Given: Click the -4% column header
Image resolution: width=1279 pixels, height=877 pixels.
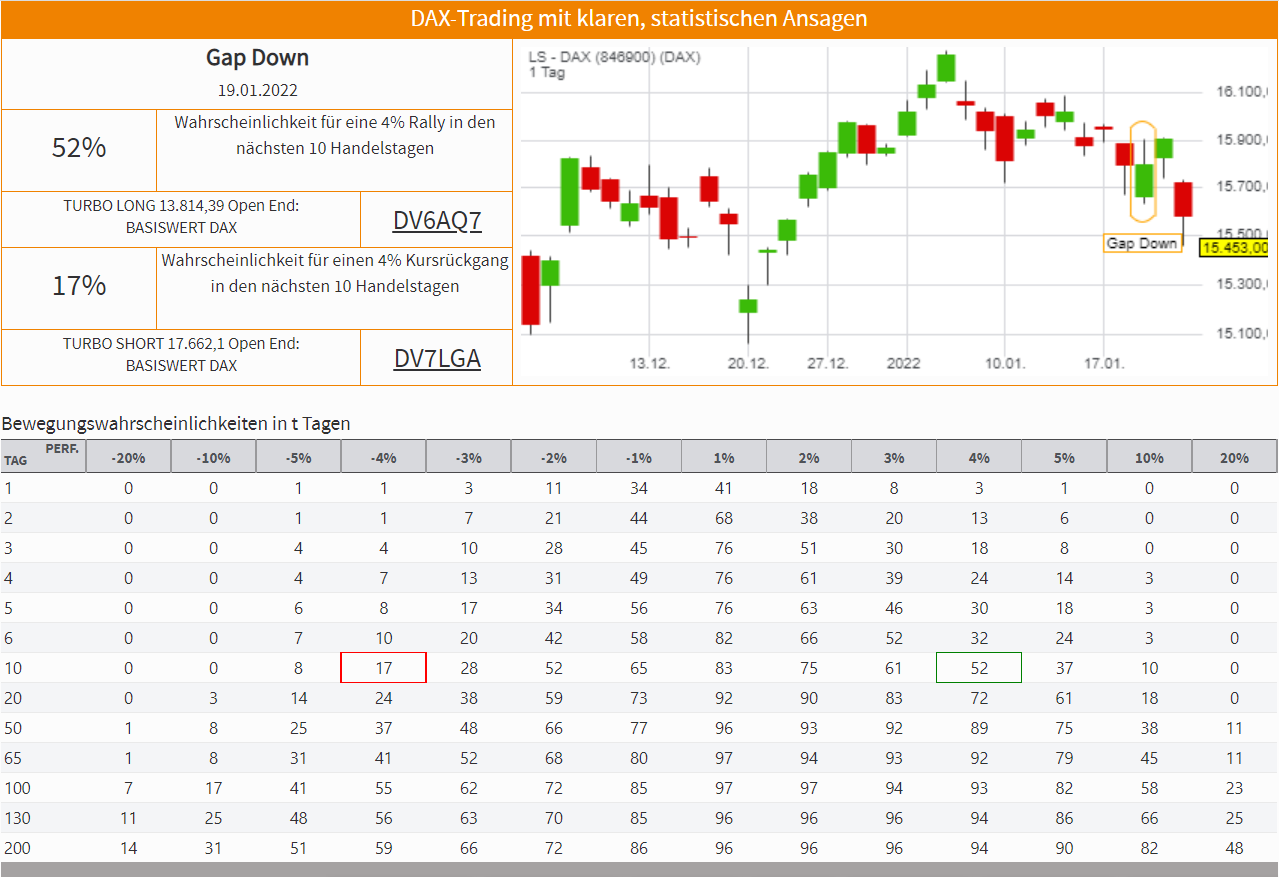Looking at the screenshot, I should click(383, 457).
